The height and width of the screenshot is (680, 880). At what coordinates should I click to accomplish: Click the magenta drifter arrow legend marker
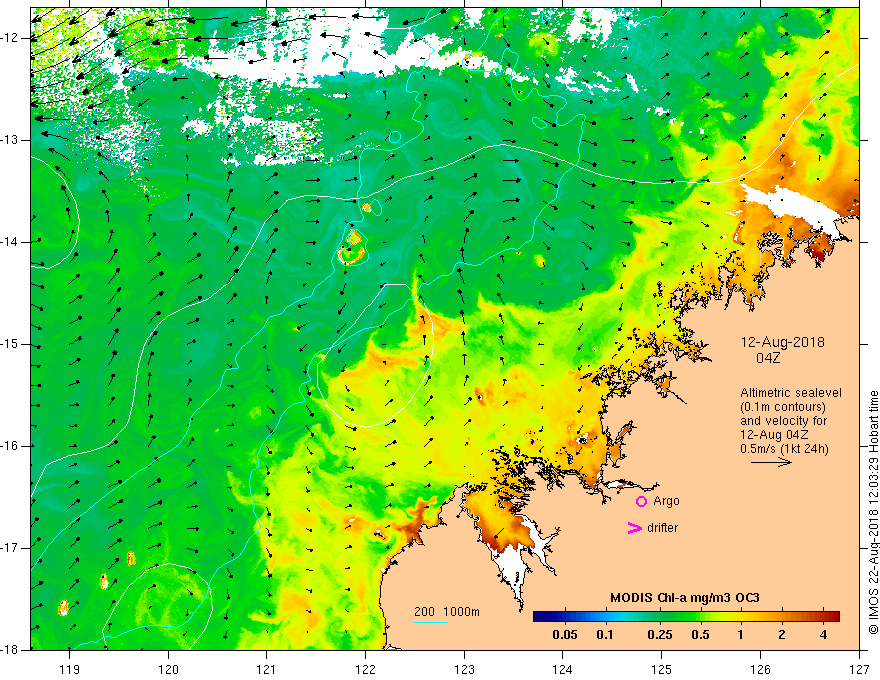coord(634,528)
